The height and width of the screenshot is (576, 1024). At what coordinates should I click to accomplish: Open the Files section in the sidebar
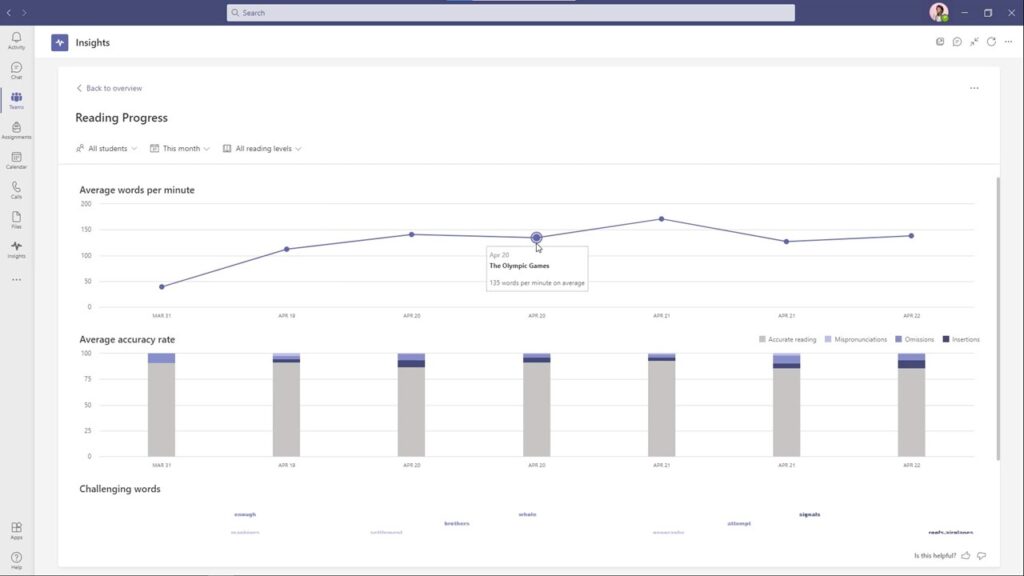[16, 218]
